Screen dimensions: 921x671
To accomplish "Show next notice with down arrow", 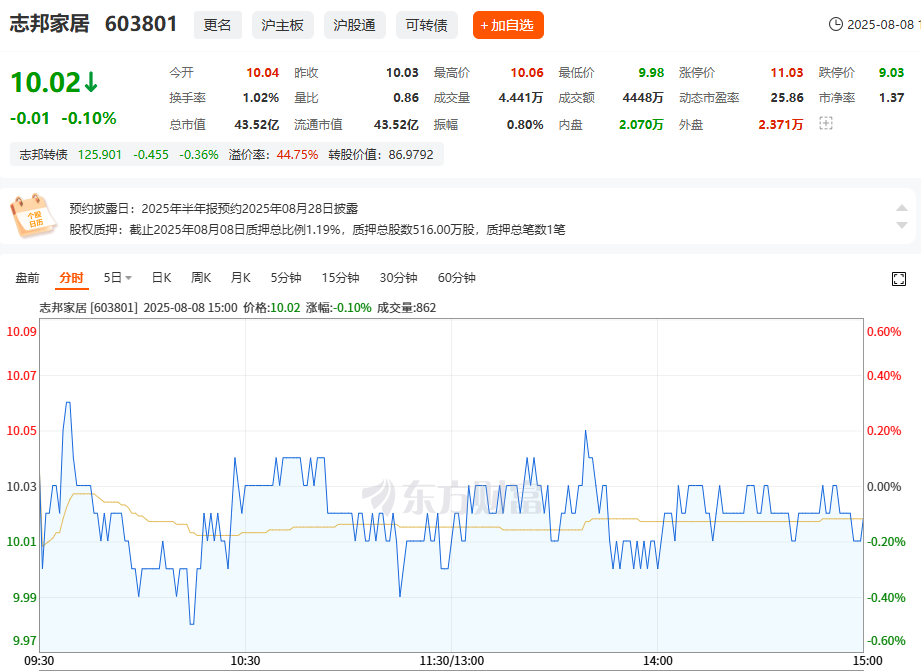I will (x=902, y=225).
